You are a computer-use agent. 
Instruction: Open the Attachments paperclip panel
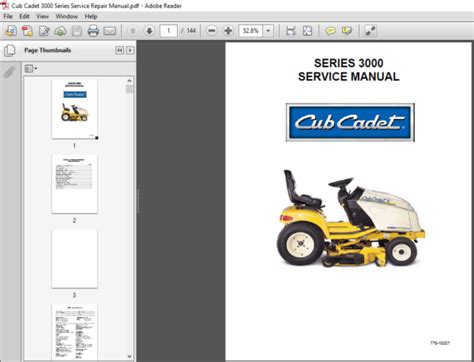(9, 72)
